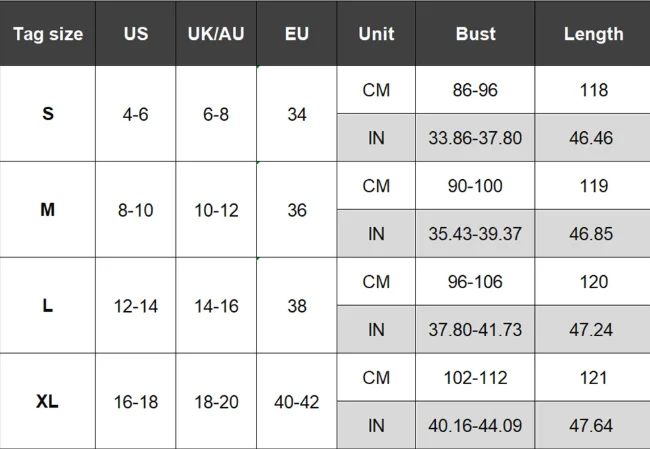Click length value 47.24 cell
This screenshot has width=650, height=449.
593,330
